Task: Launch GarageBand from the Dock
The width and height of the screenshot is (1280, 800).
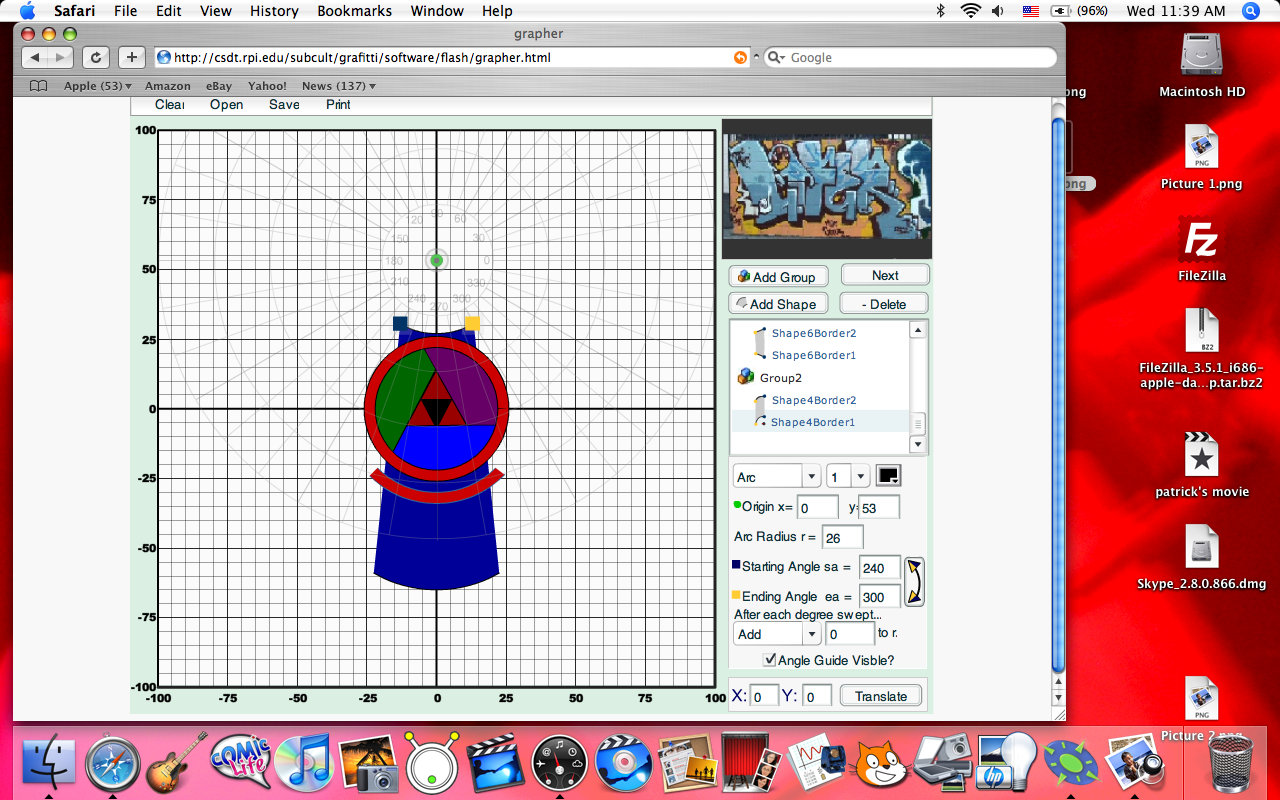Action: pyautogui.click(x=177, y=765)
